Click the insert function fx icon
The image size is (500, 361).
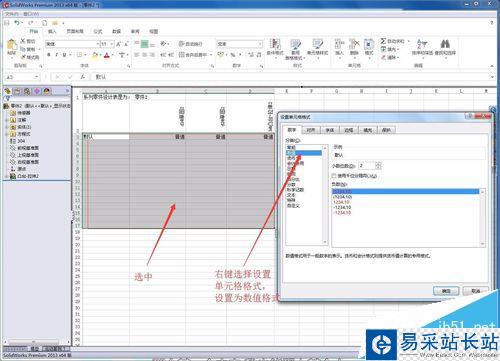[82, 77]
